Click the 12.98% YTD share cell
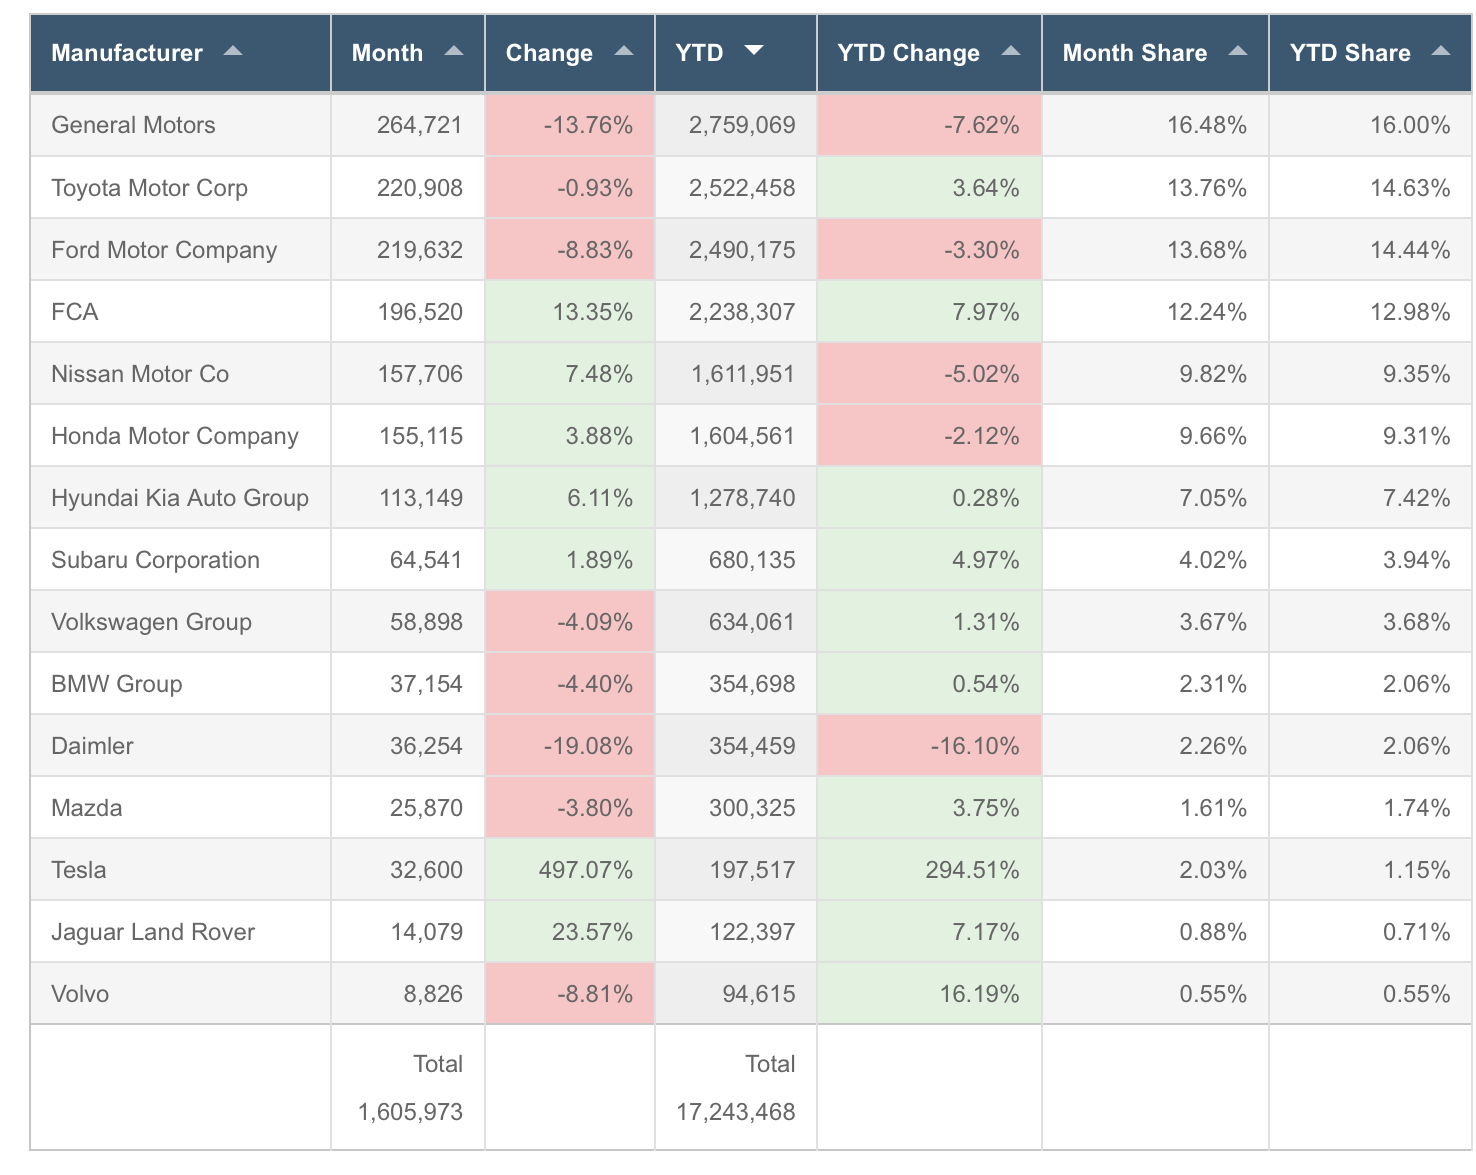 (1370, 311)
